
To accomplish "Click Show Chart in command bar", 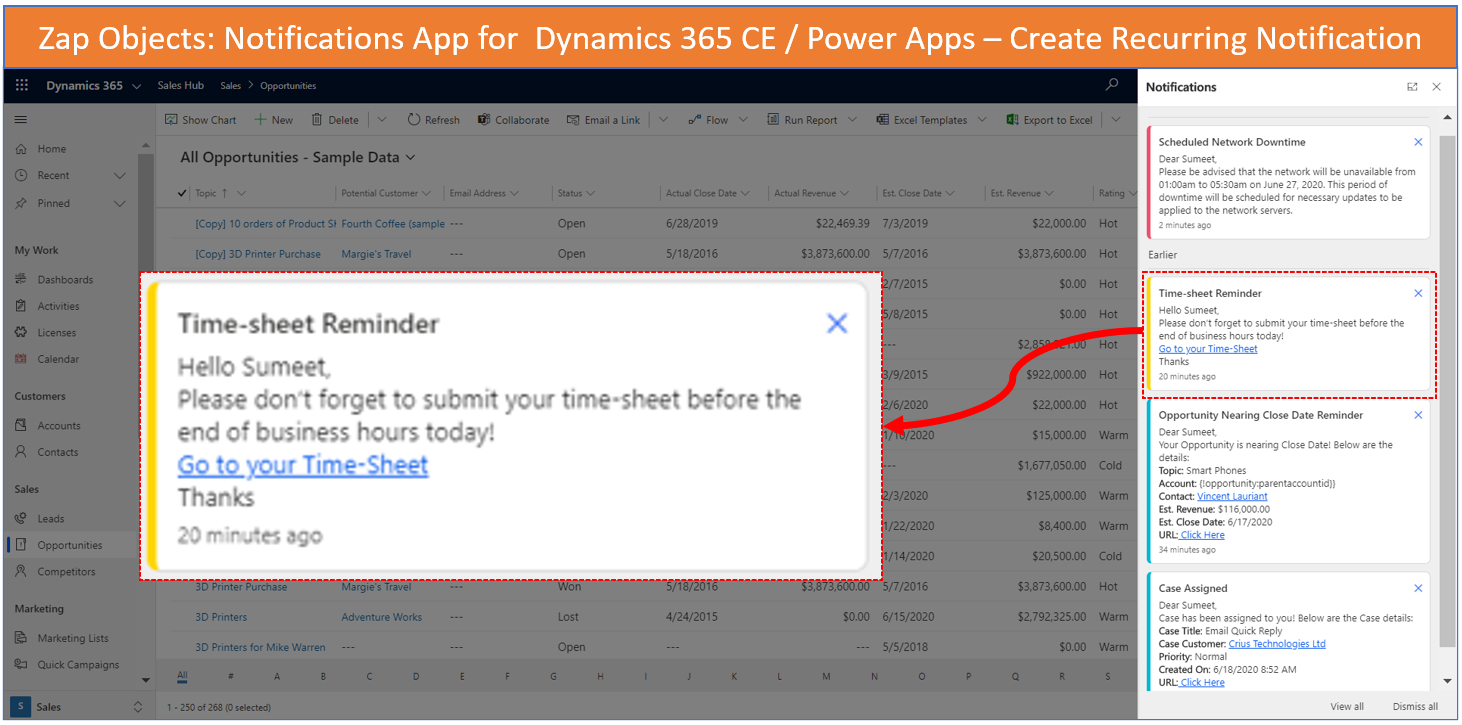I will [201, 120].
